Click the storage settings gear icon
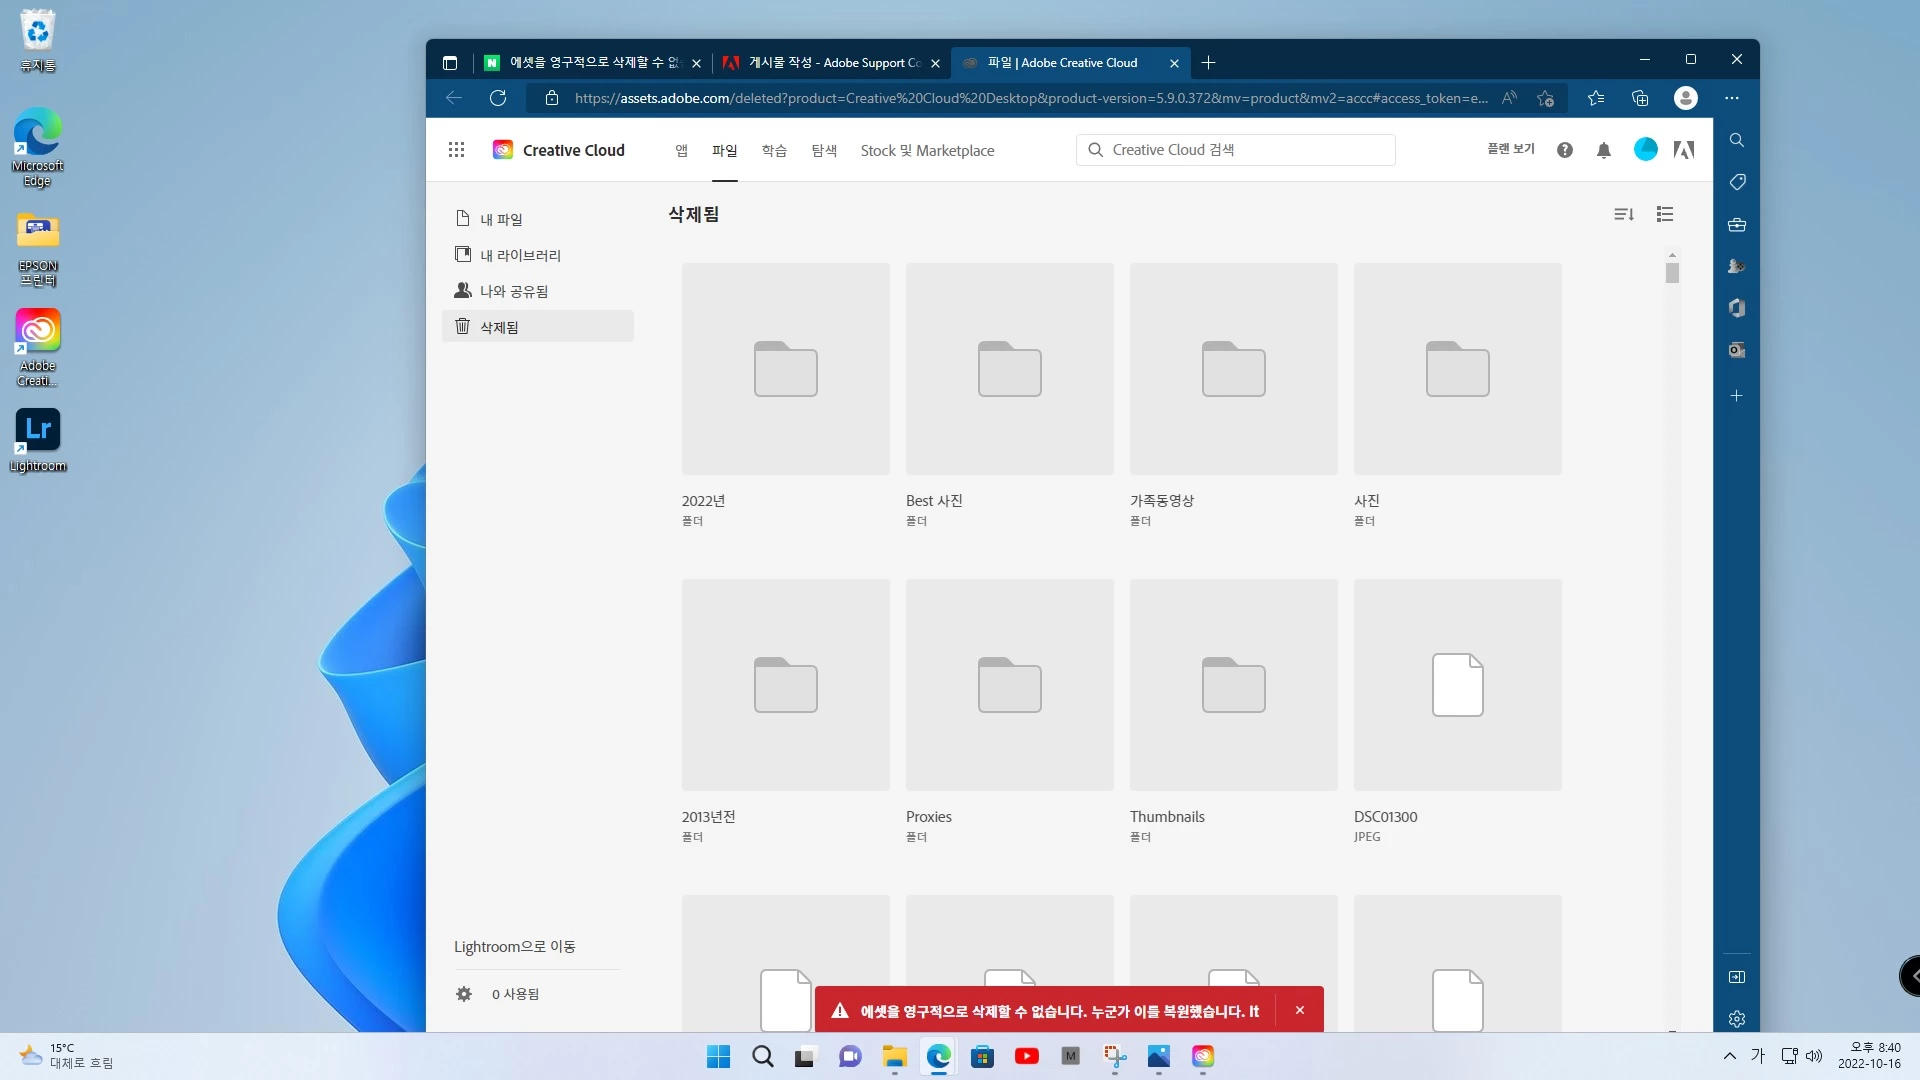 [x=464, y=994]
